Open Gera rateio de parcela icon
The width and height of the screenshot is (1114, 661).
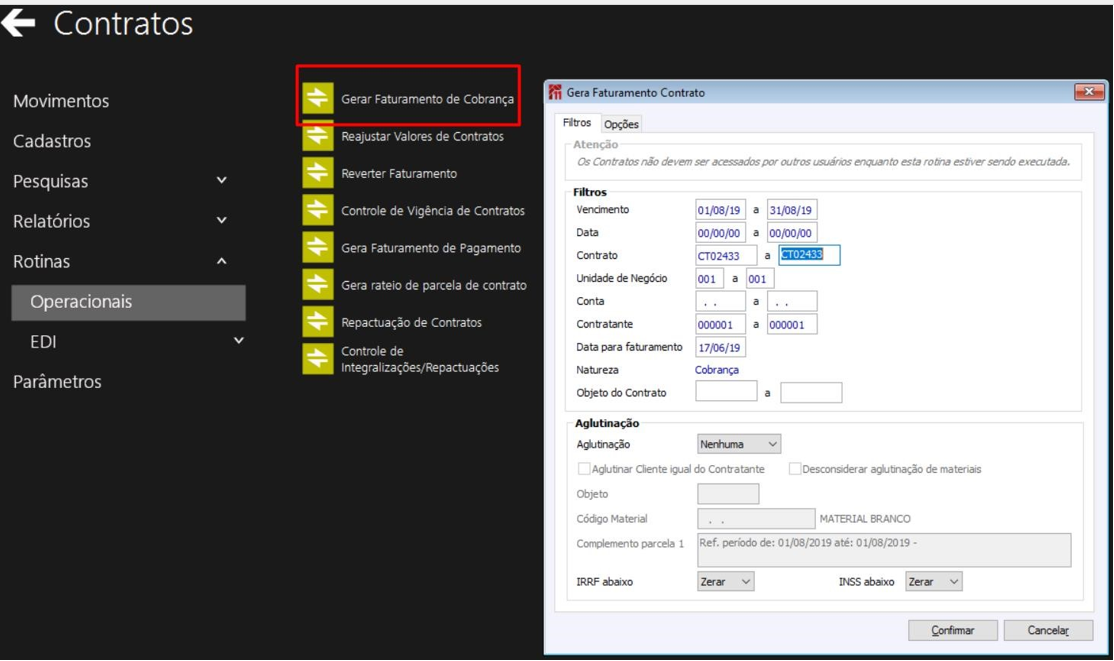pyautogui.click(x=318, y=284)
